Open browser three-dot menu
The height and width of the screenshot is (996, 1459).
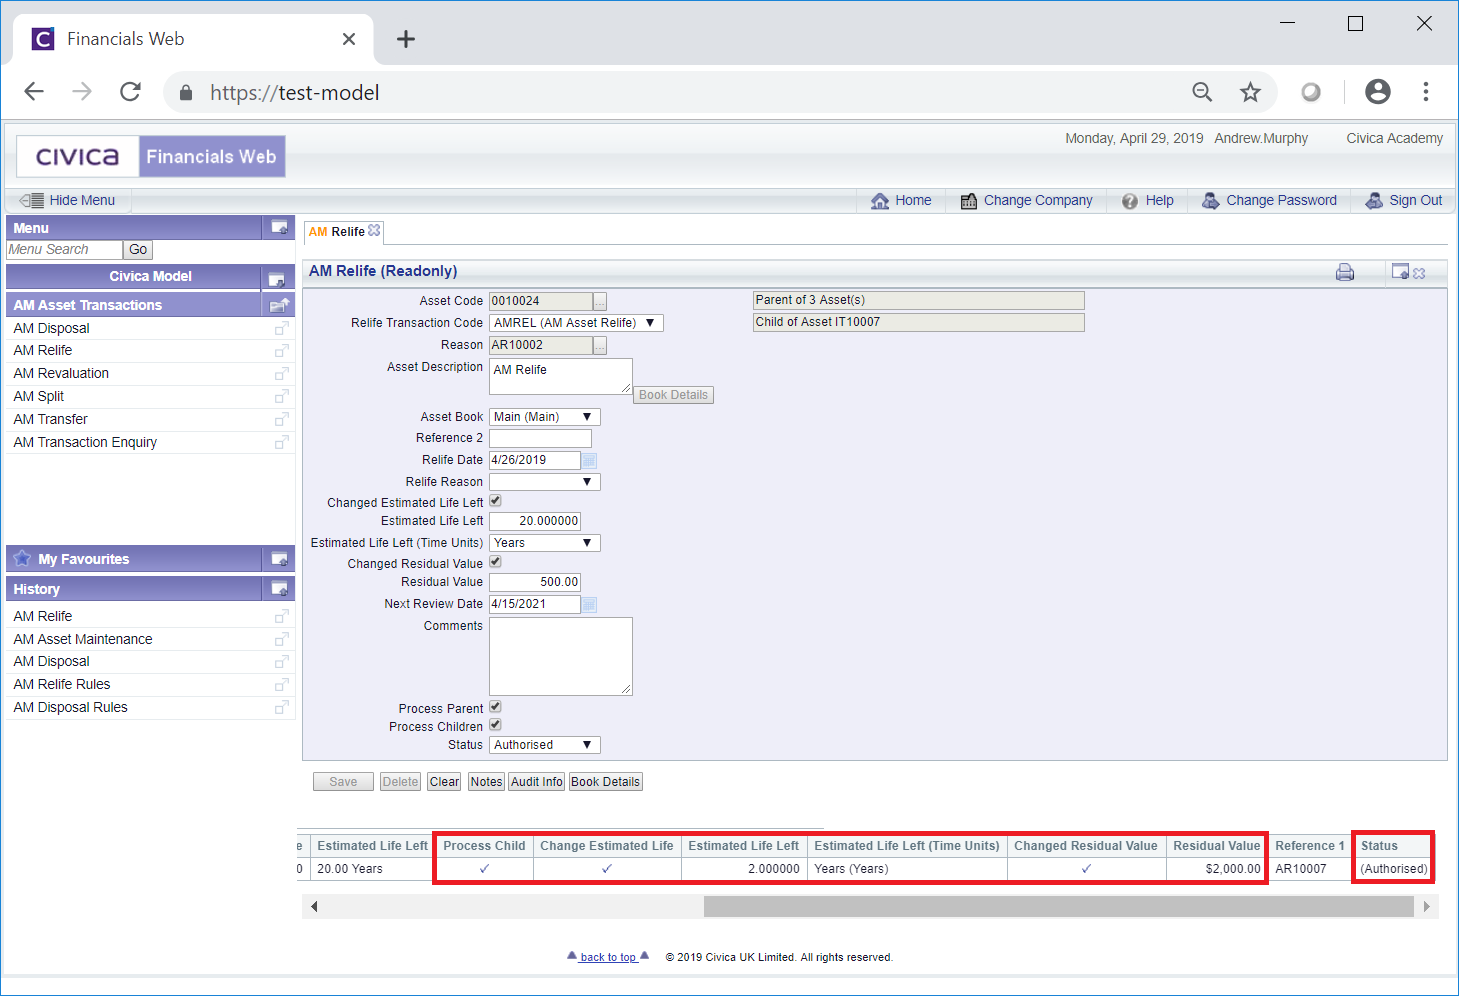tap(1426, 92)
